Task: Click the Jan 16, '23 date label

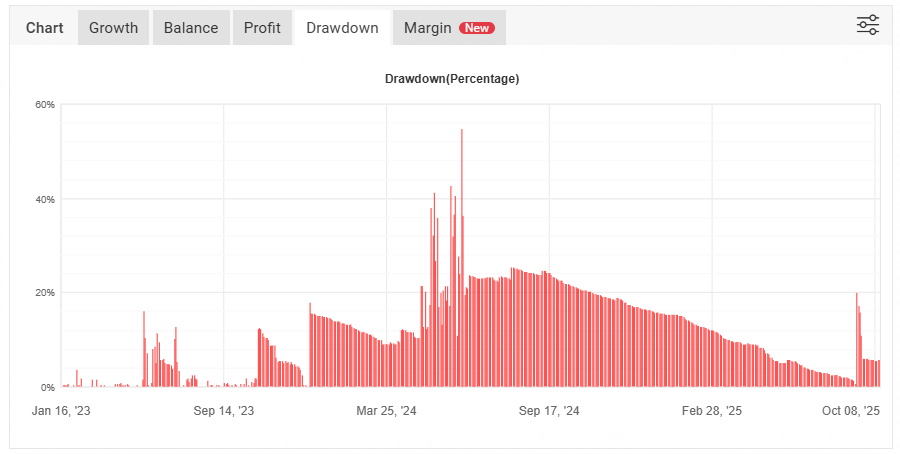Action: 62,411
